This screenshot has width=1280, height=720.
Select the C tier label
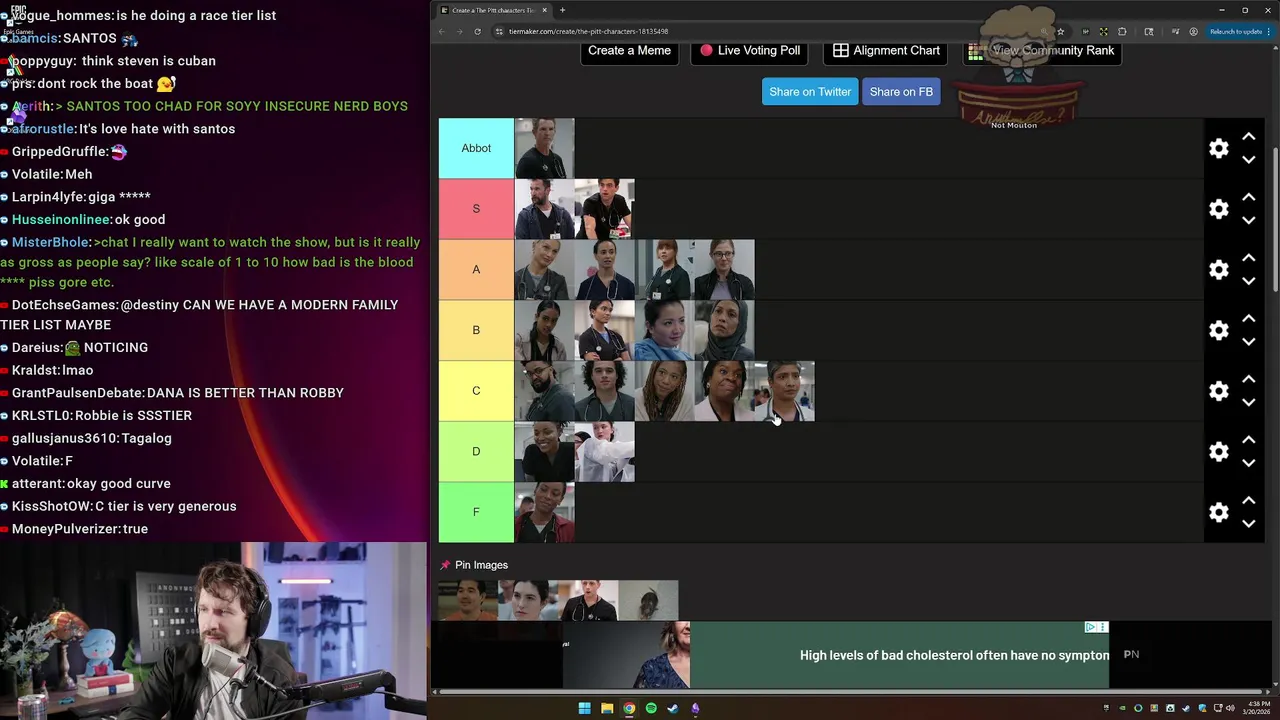(476, 391)
